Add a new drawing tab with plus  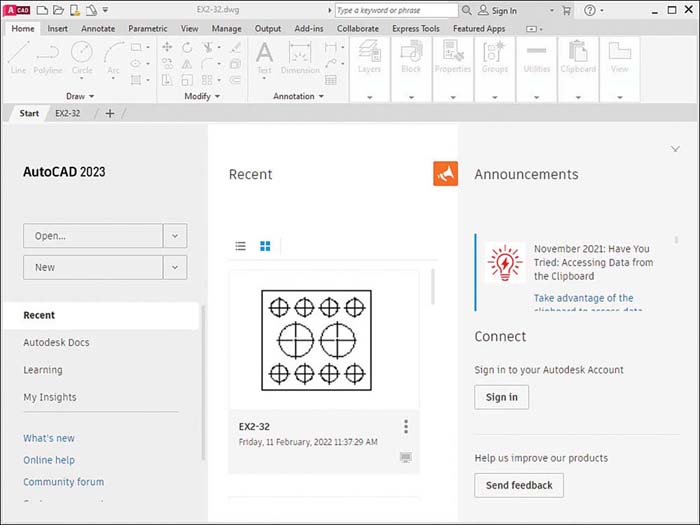pyautogui.click(x=110, y=113)
